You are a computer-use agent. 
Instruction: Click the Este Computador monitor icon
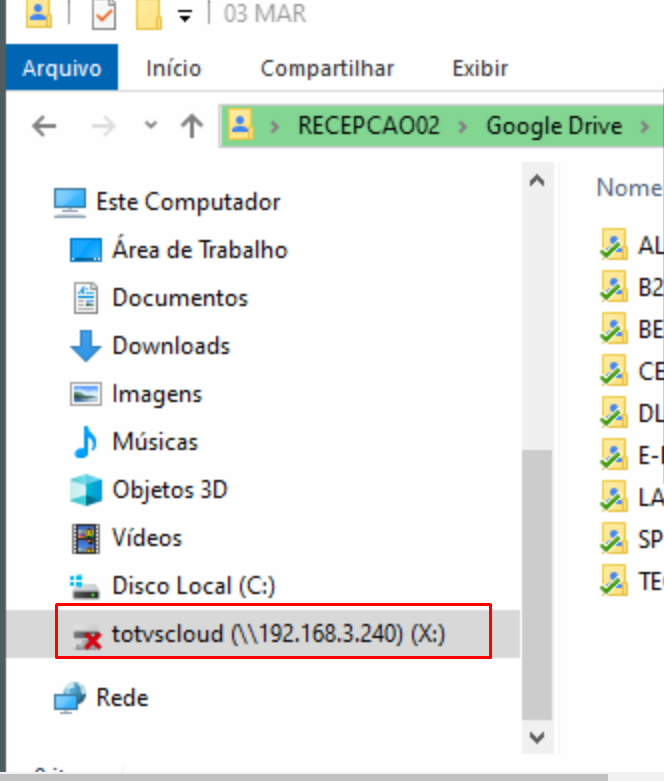pos(70,203)
